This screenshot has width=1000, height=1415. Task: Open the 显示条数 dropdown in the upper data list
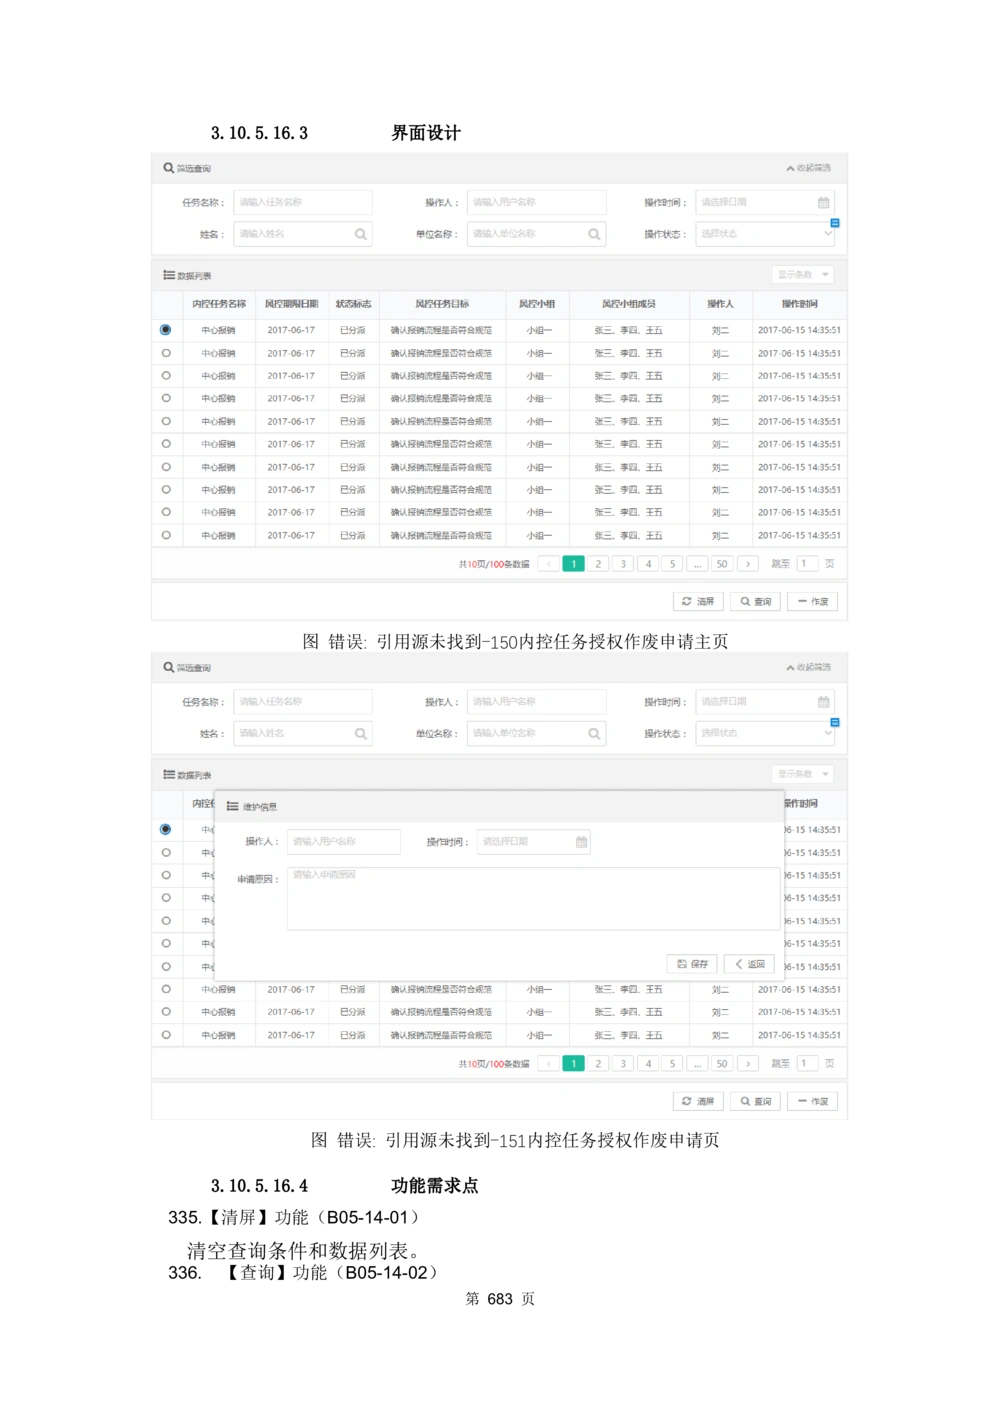point(803,274)
